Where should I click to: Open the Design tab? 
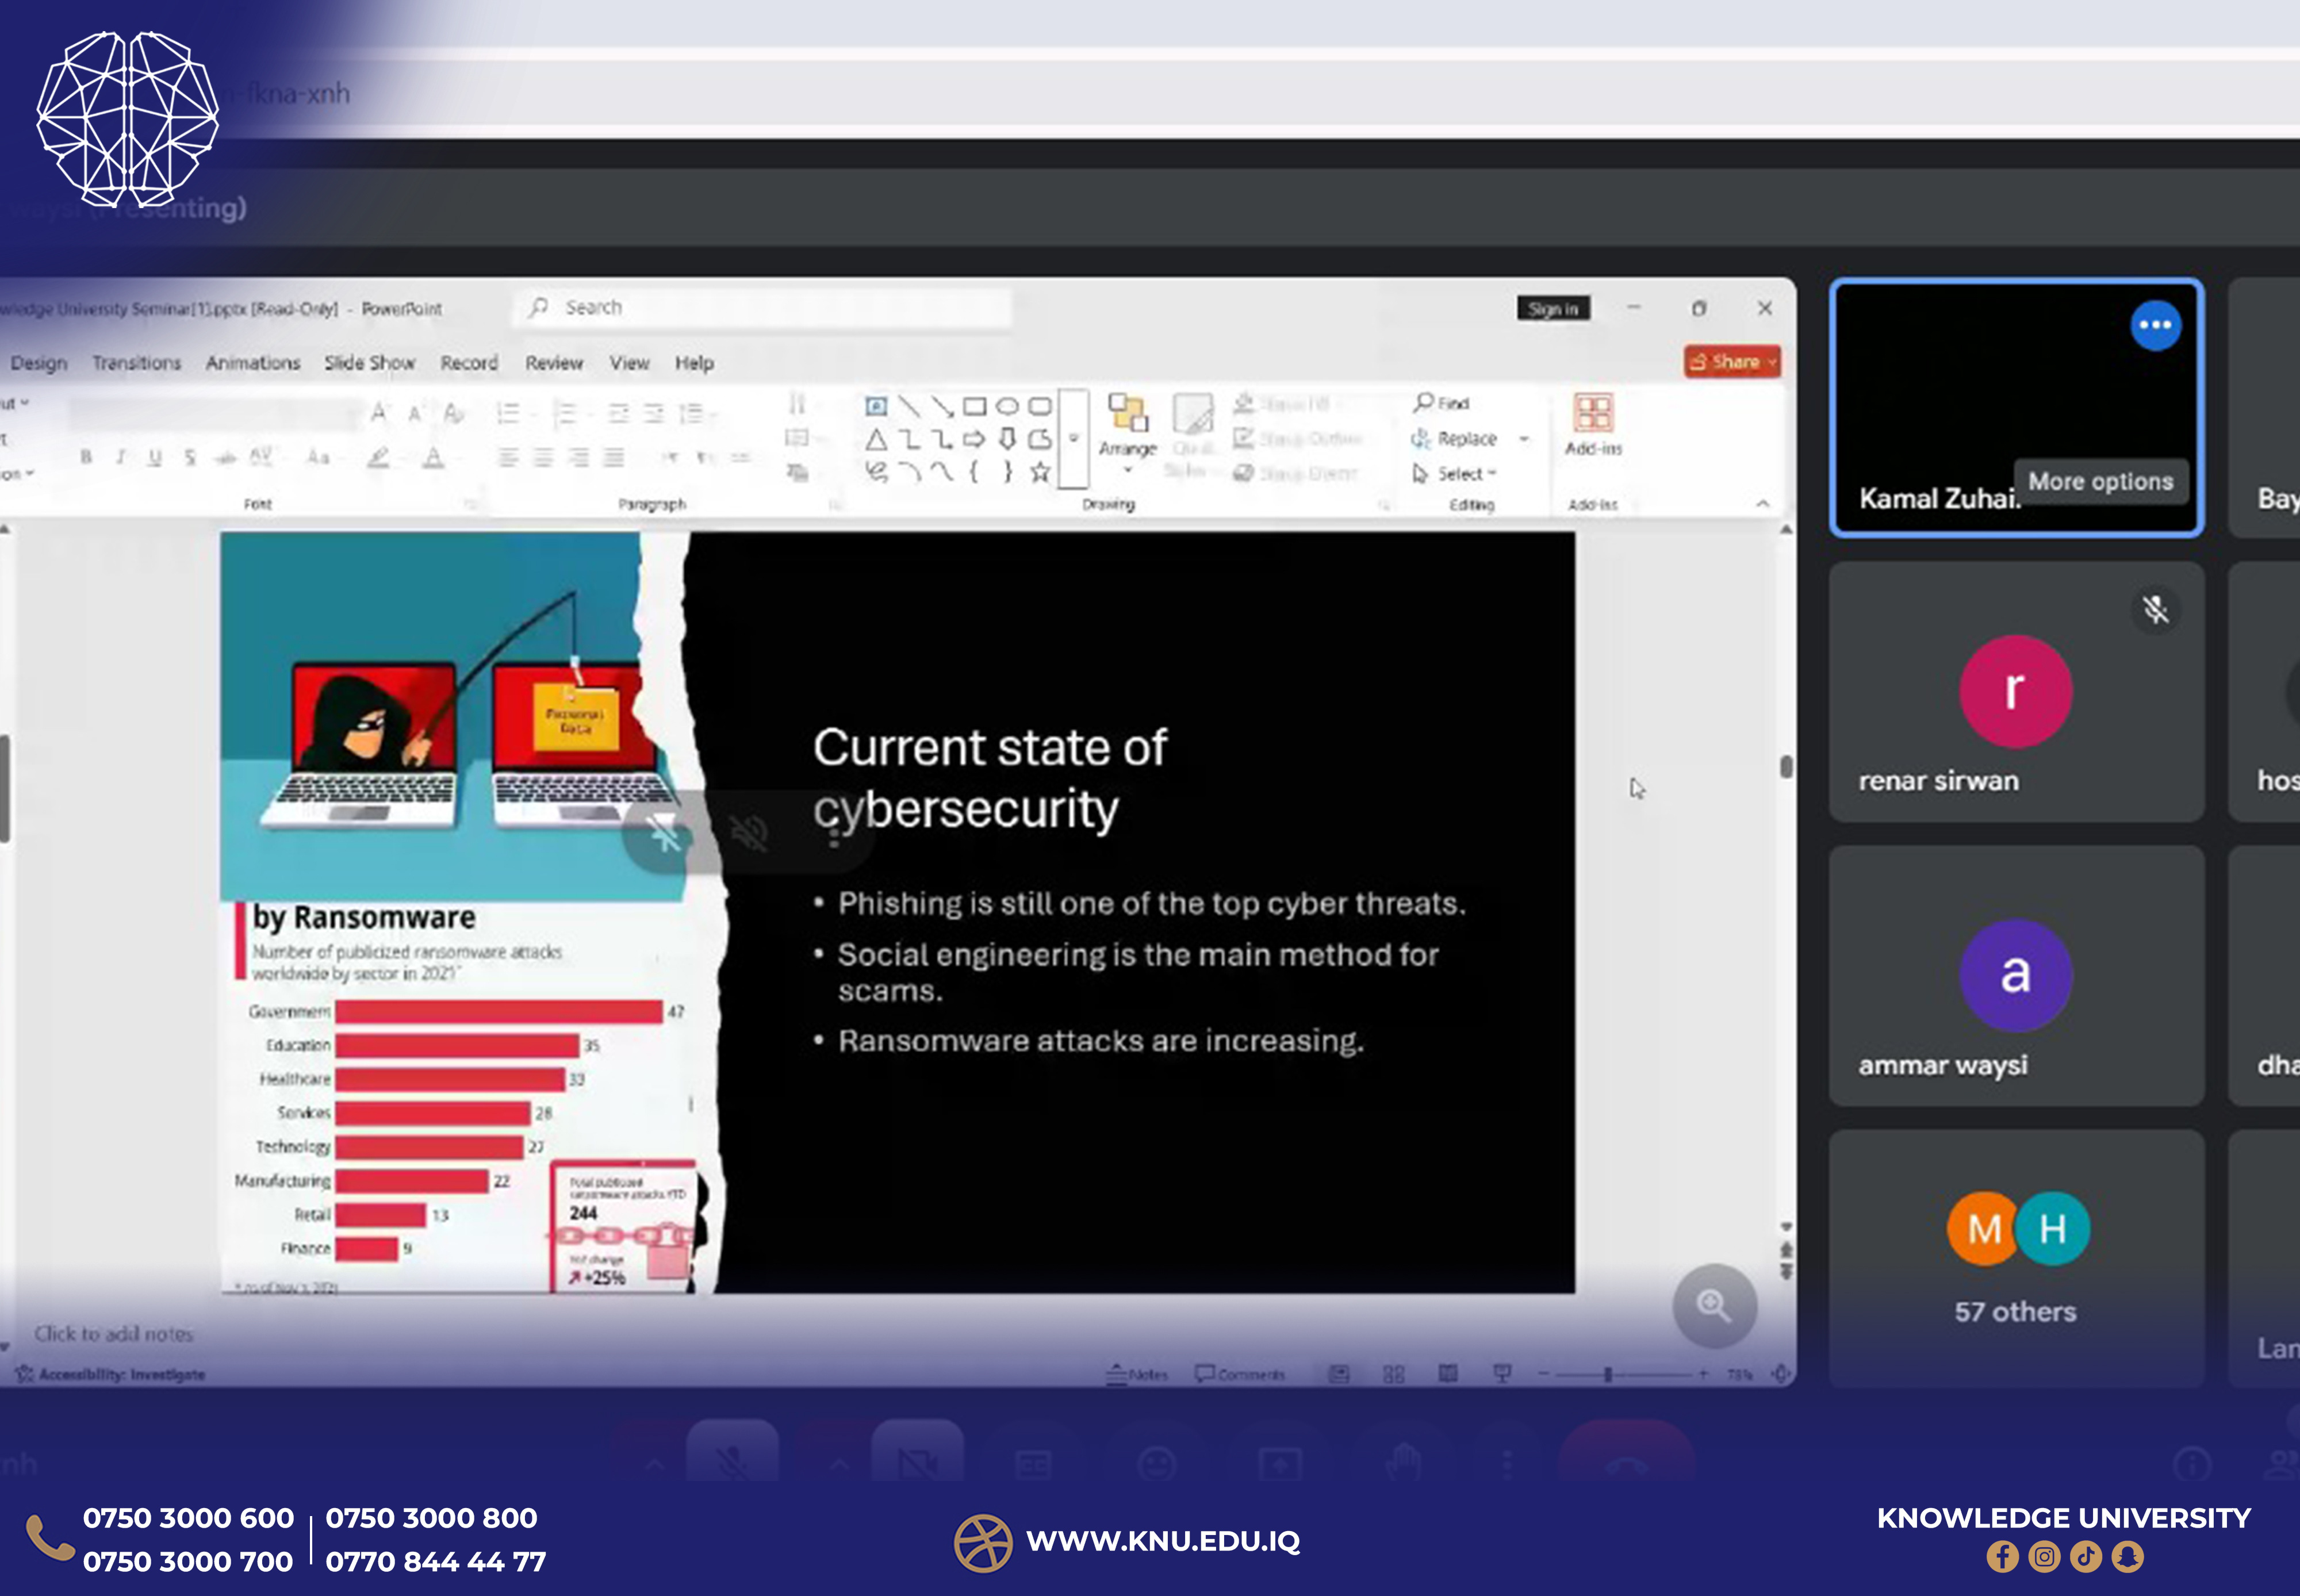(39, 363)
